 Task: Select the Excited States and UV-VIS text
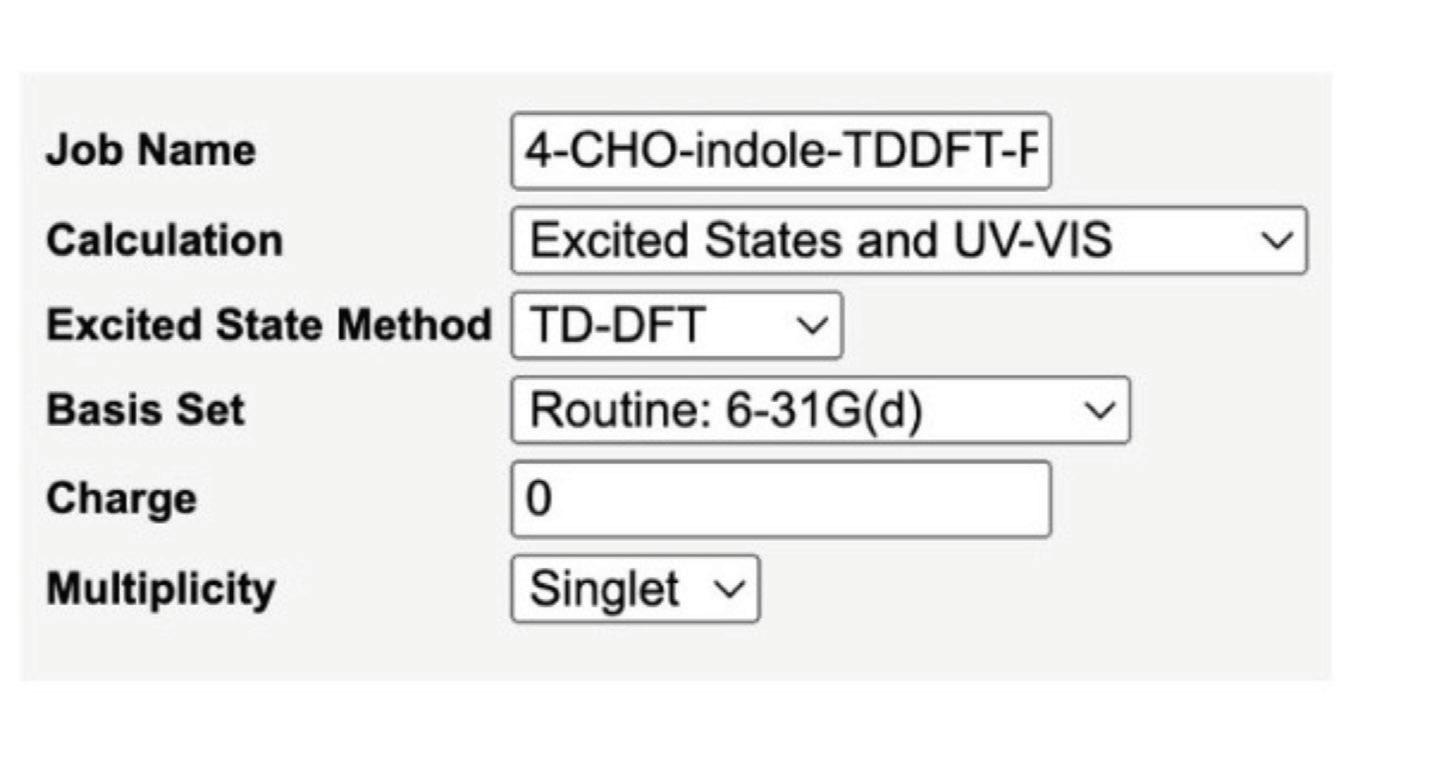[820, 241]
